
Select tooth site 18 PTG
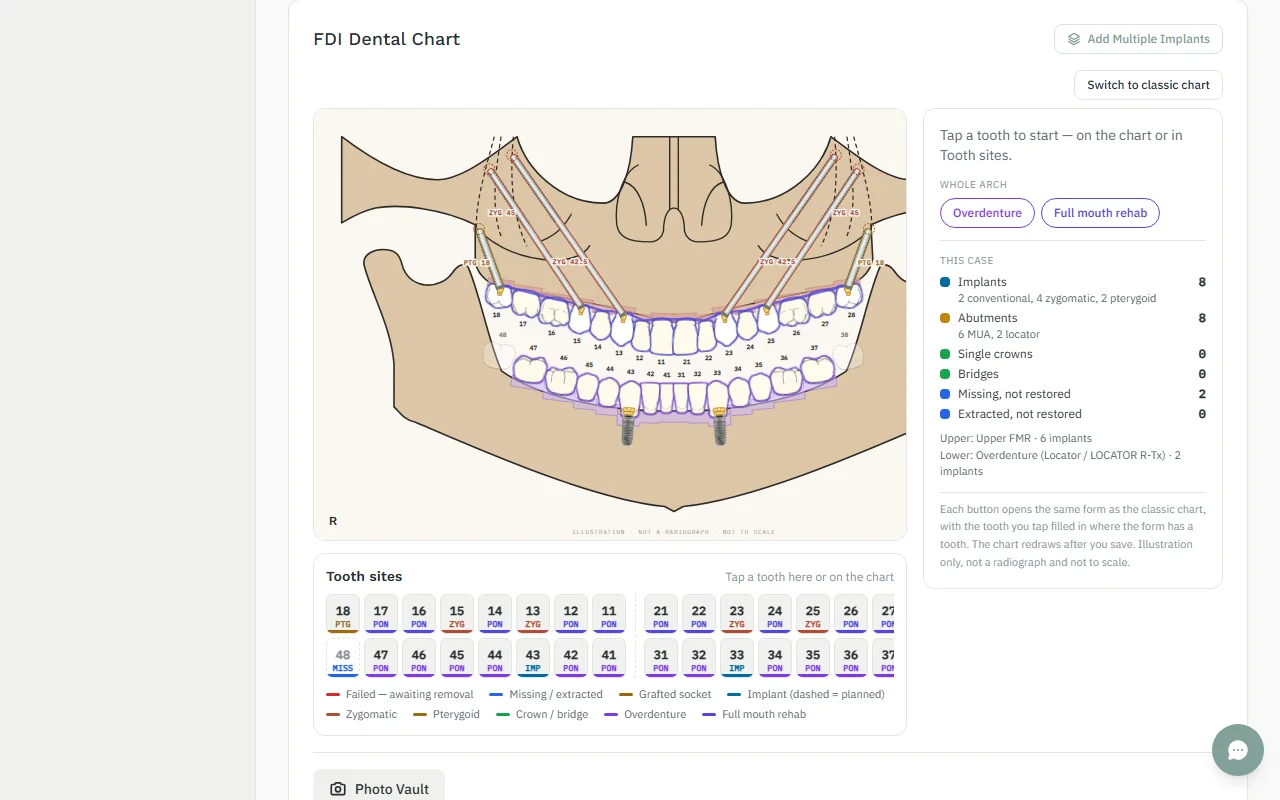pos(343,614)
